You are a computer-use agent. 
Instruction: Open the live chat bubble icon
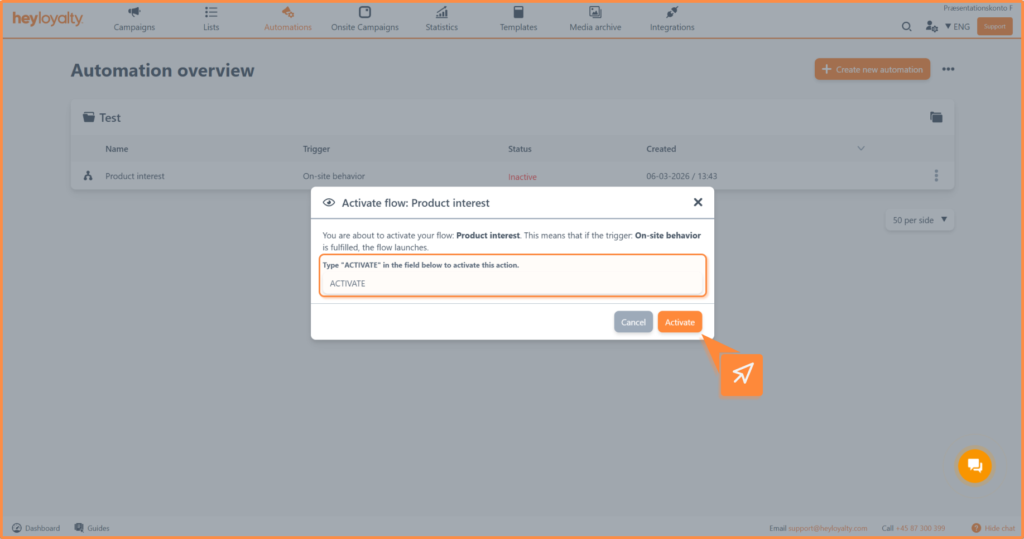tap(974, 465)
